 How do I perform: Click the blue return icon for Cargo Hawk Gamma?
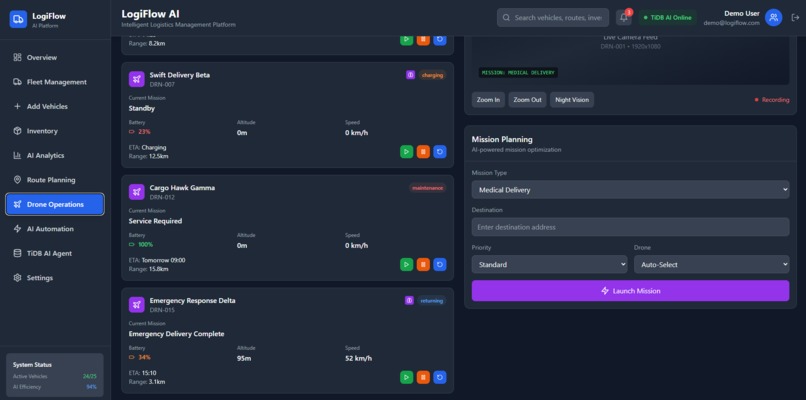439,264
